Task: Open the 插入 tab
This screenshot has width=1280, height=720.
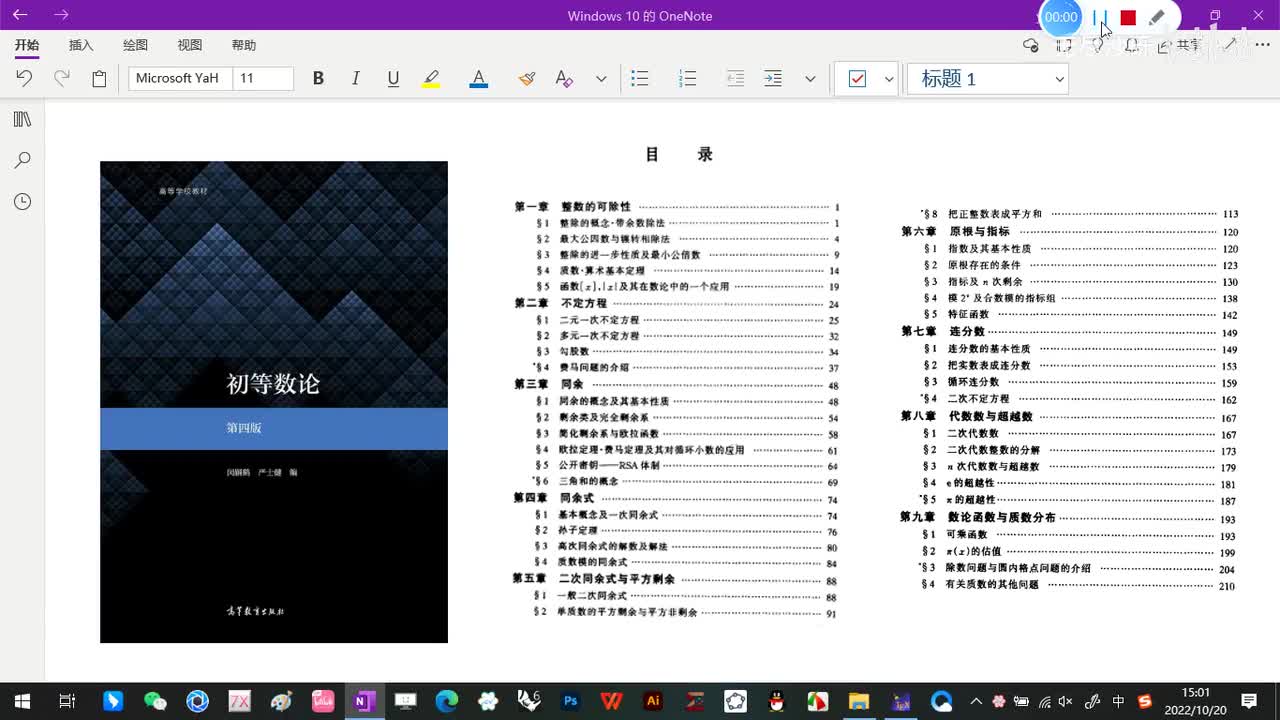Action: point(81,45)
